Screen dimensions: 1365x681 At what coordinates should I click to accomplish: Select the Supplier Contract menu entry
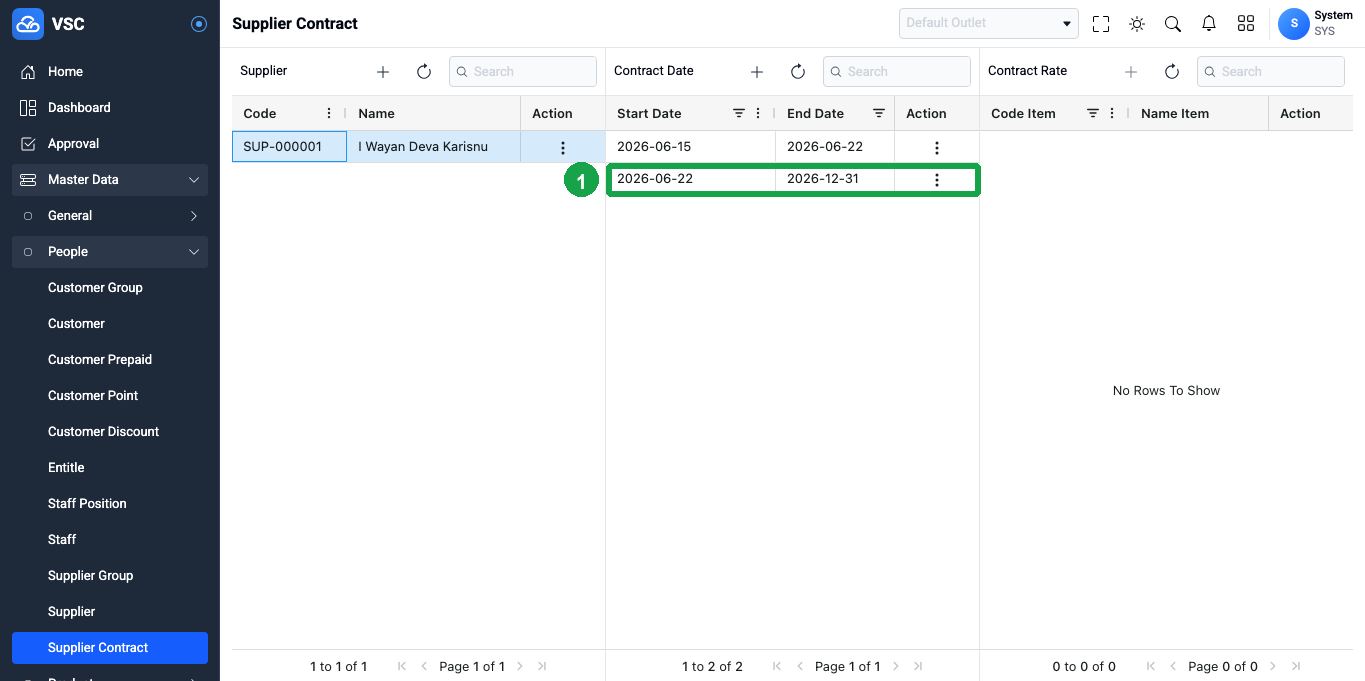(x=110, y=648)
